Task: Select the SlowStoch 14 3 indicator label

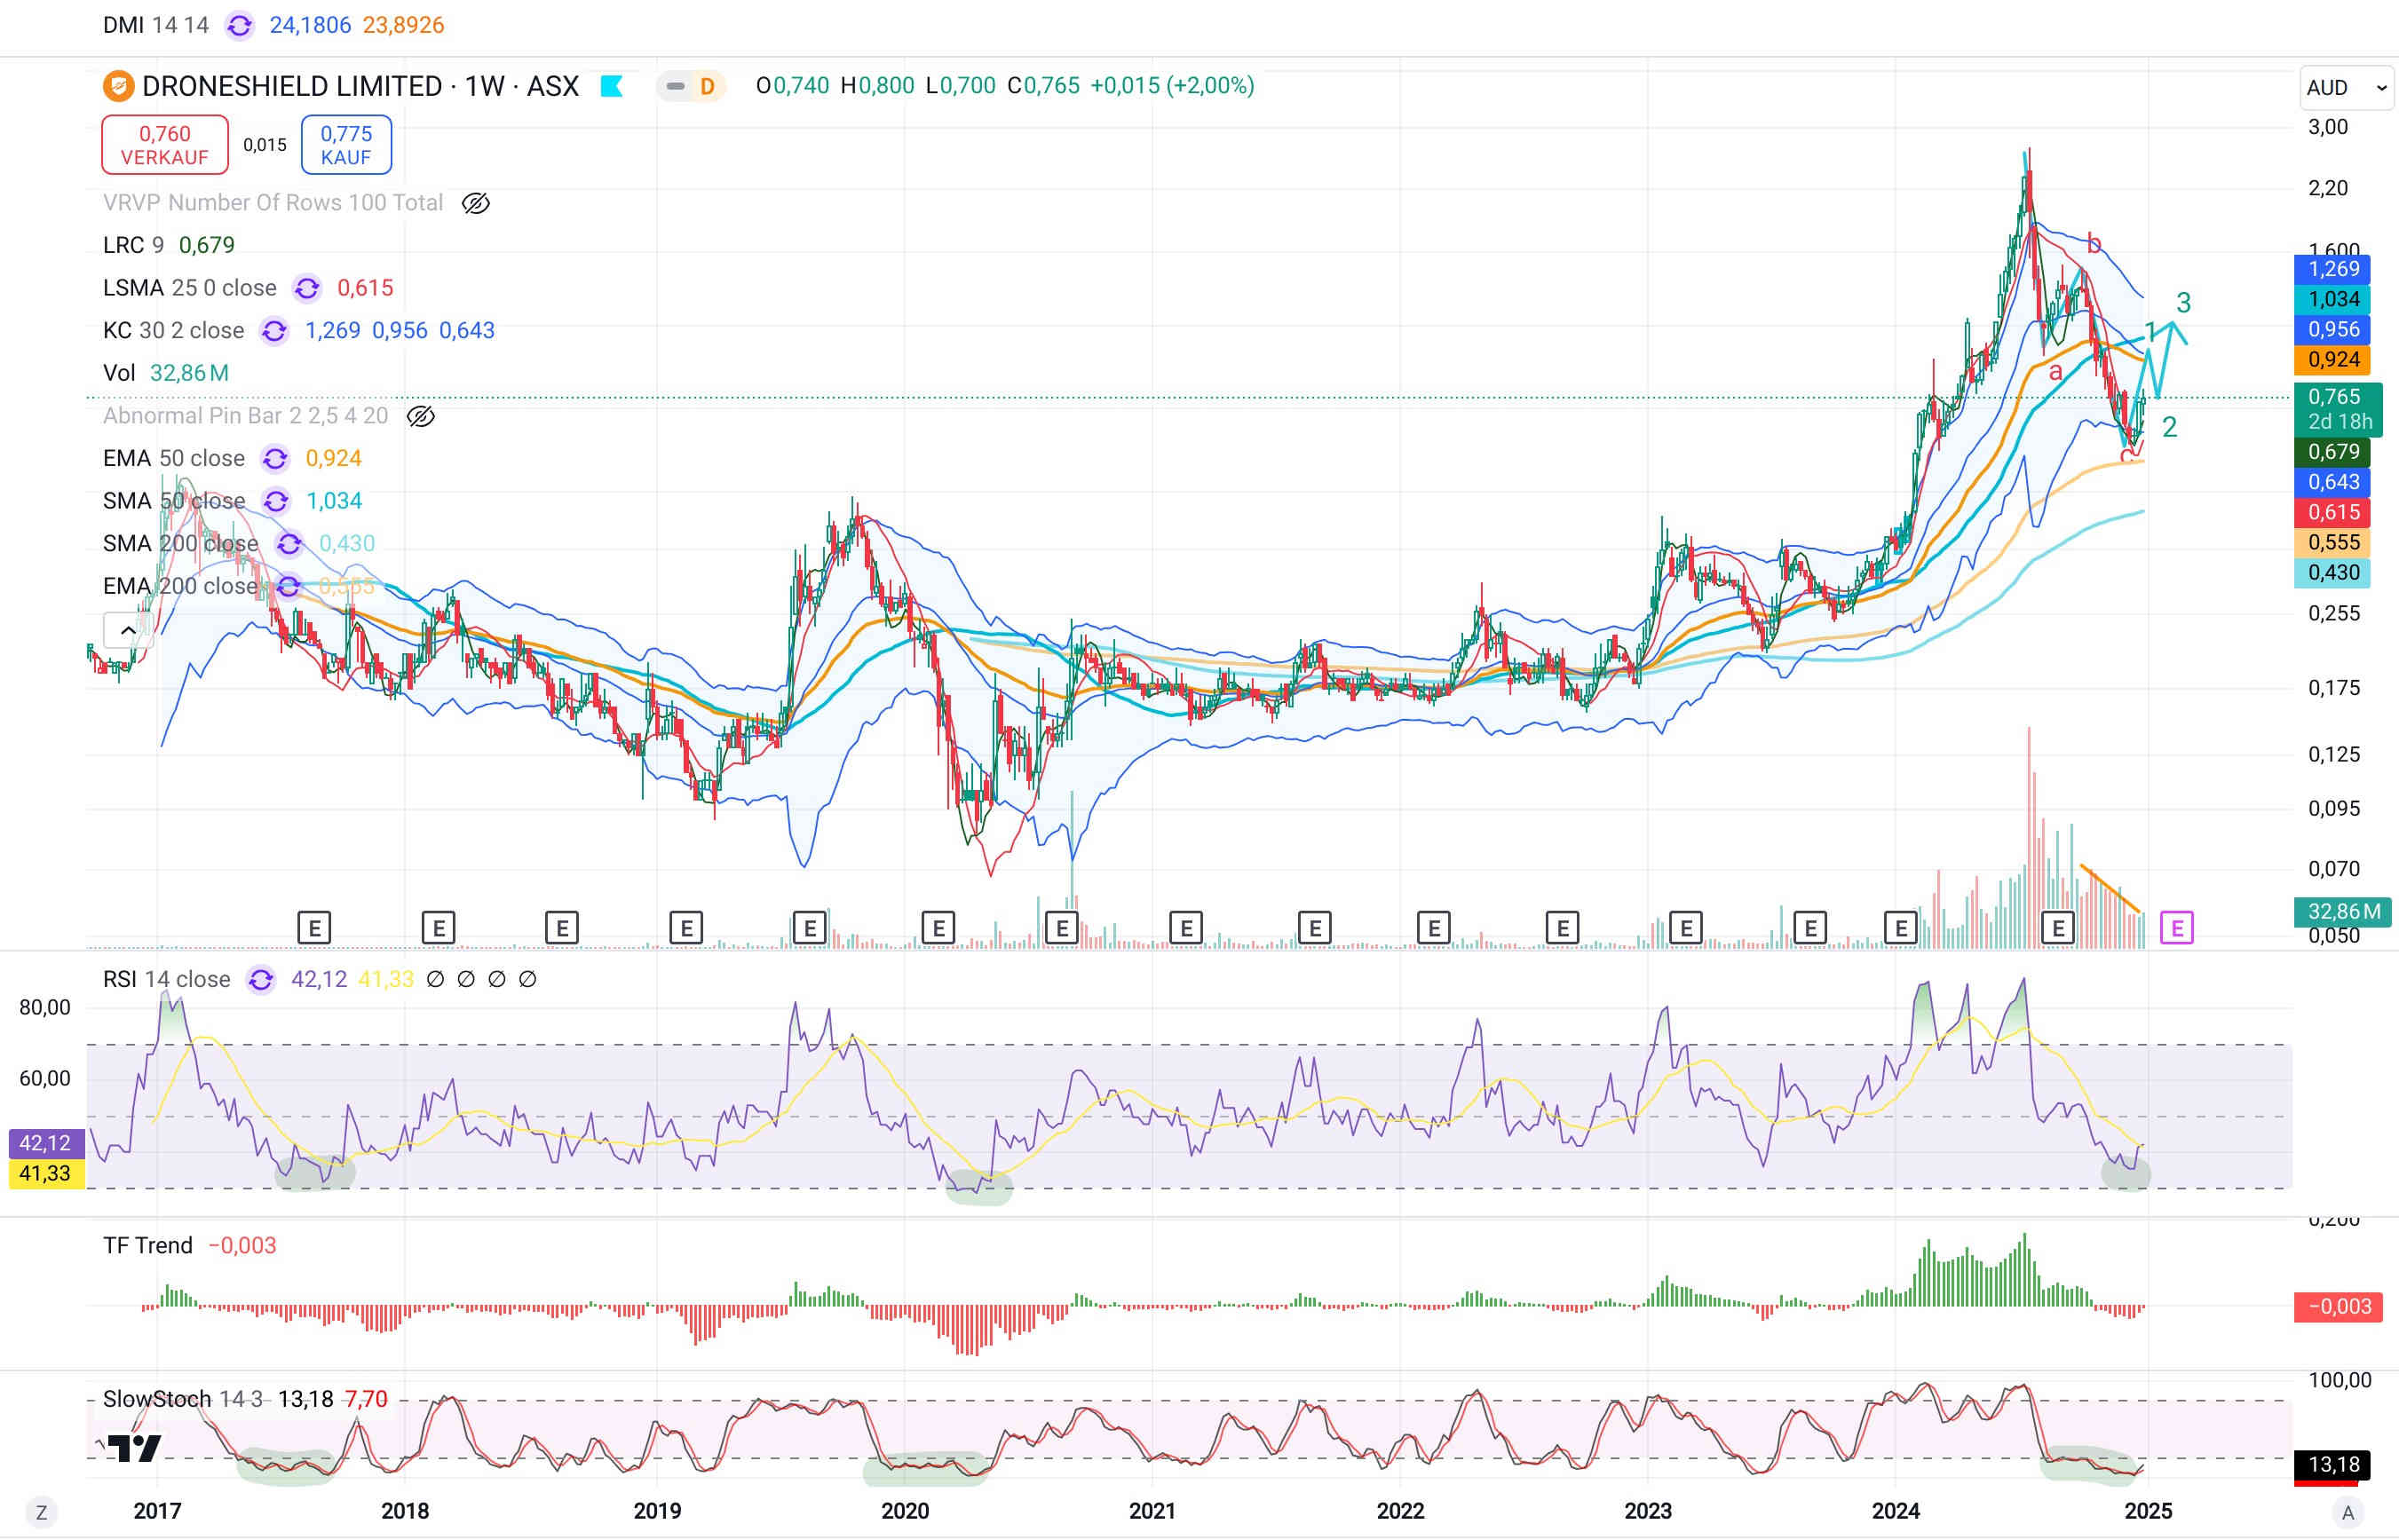Action: (182, 1398)
